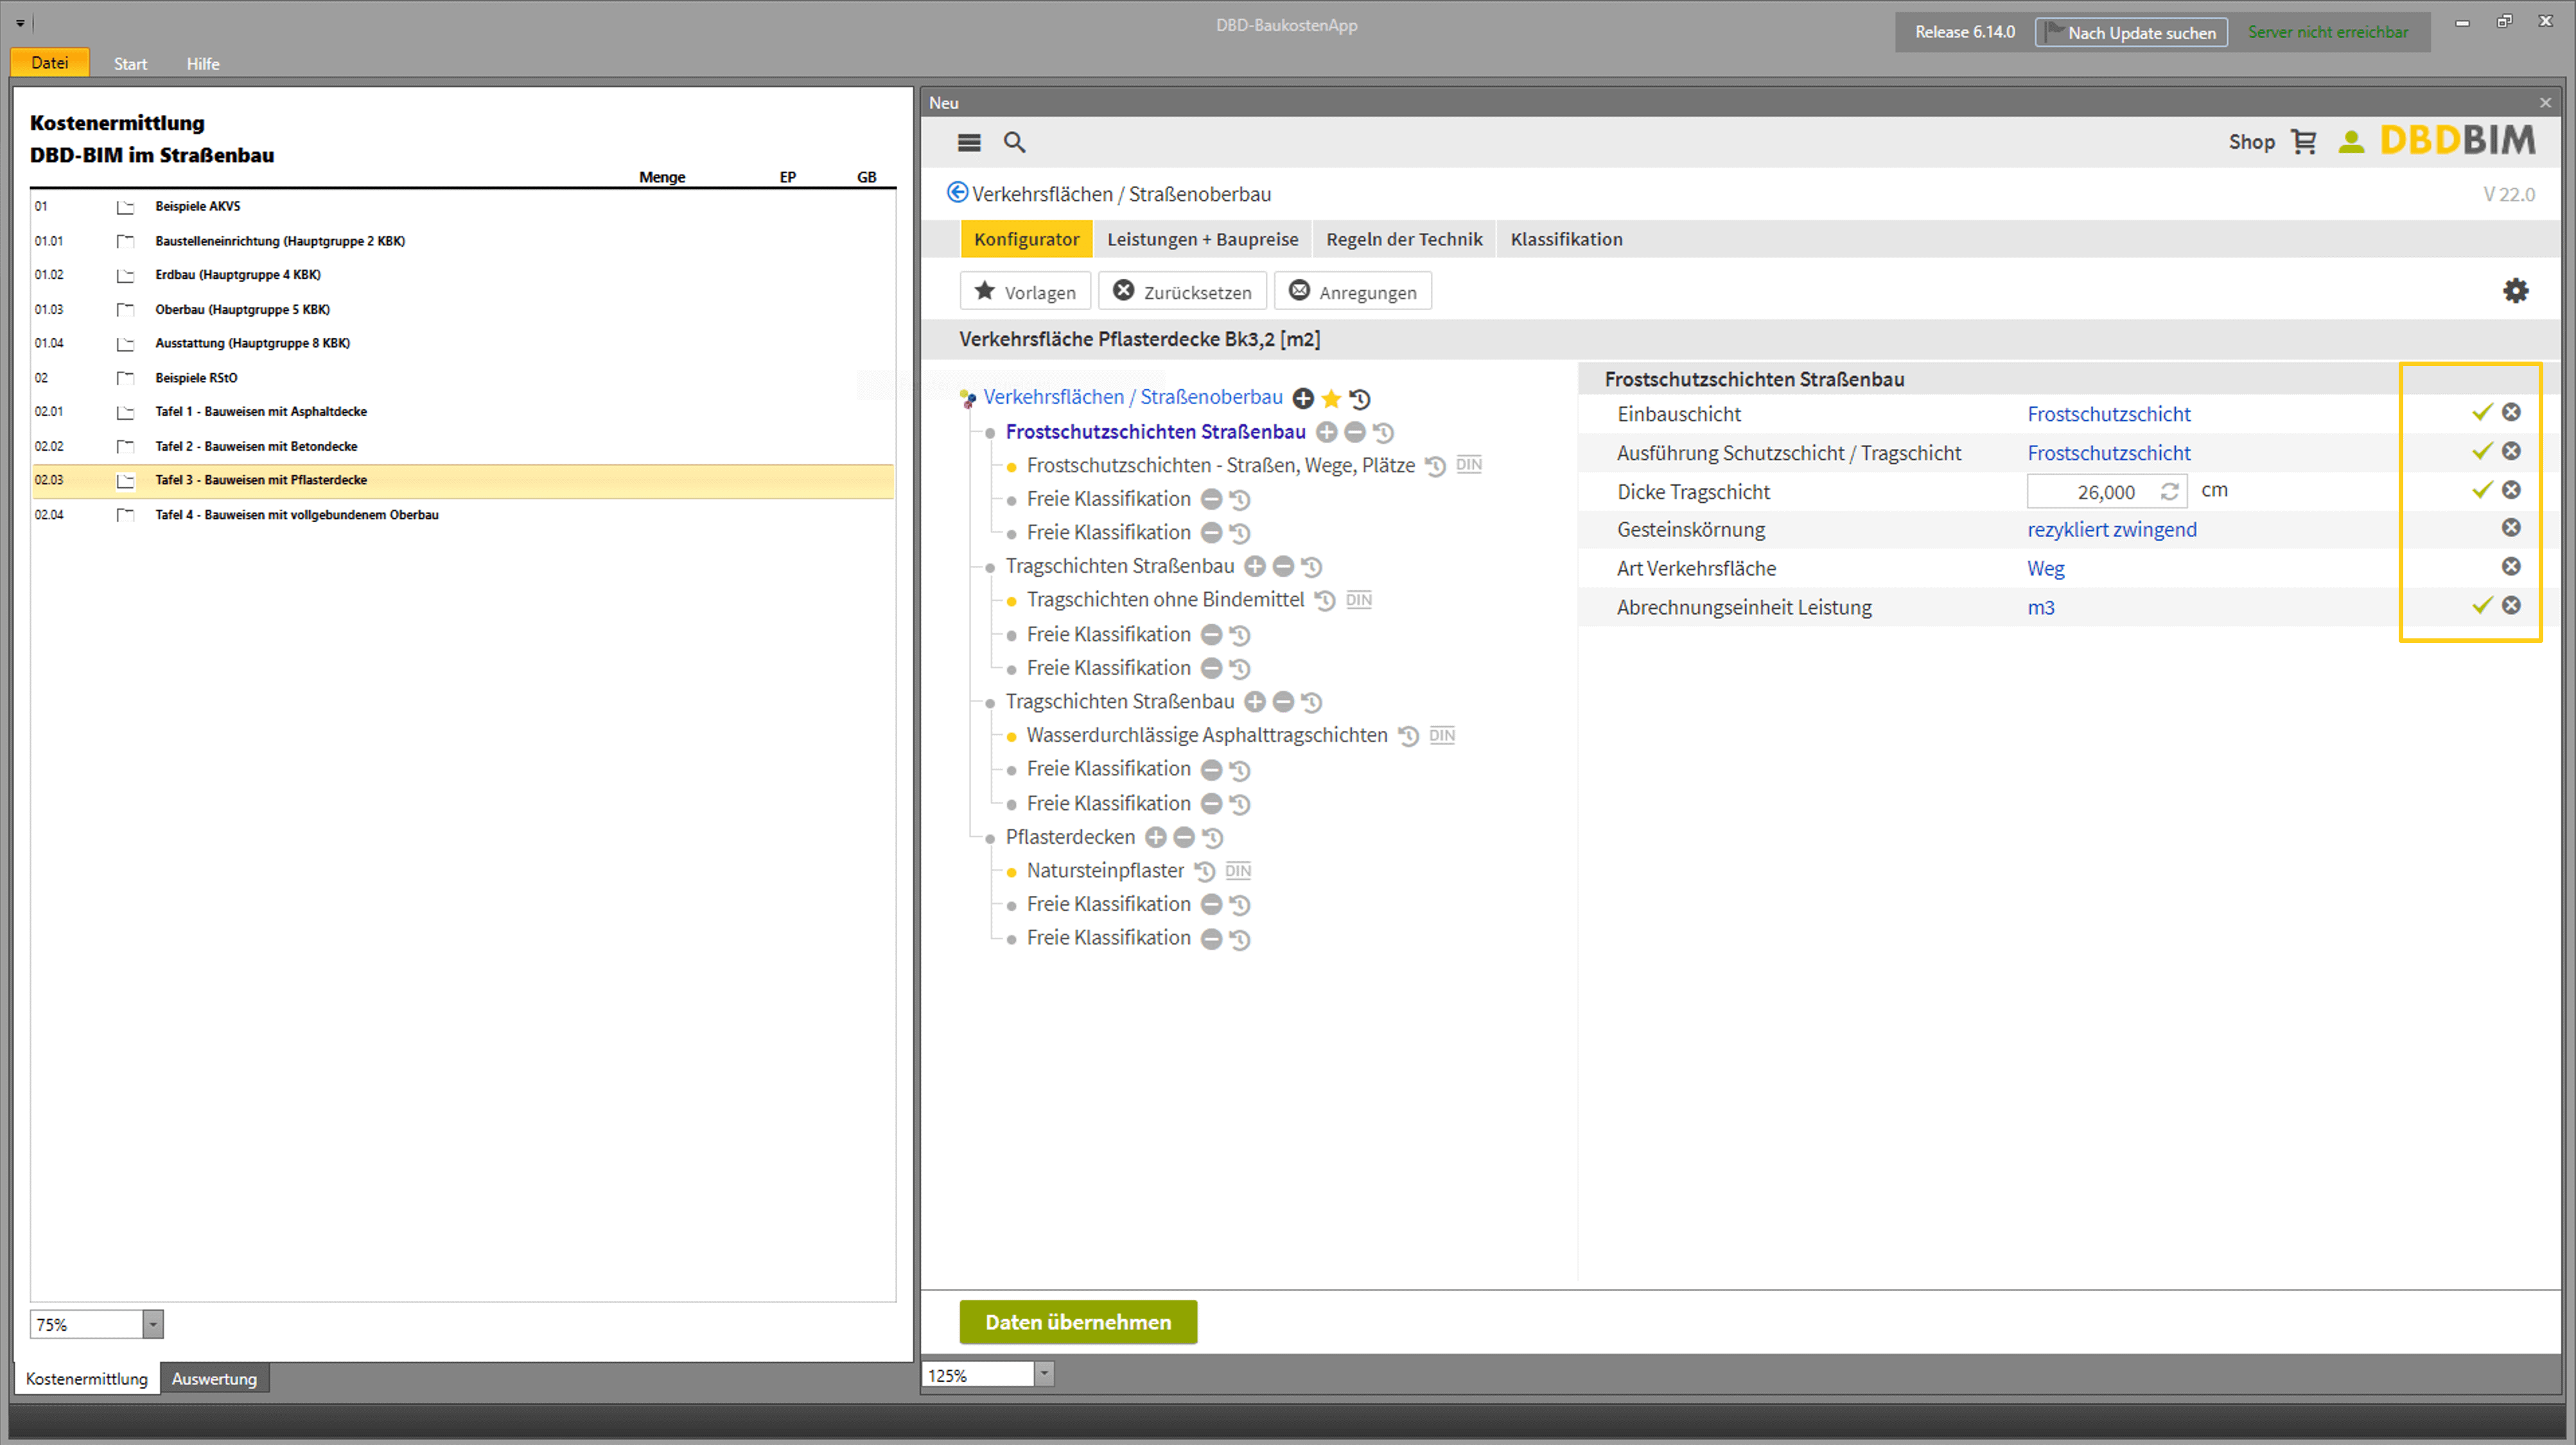Clear the Dicke Tragschicht value with X icon

[2511, 490]
